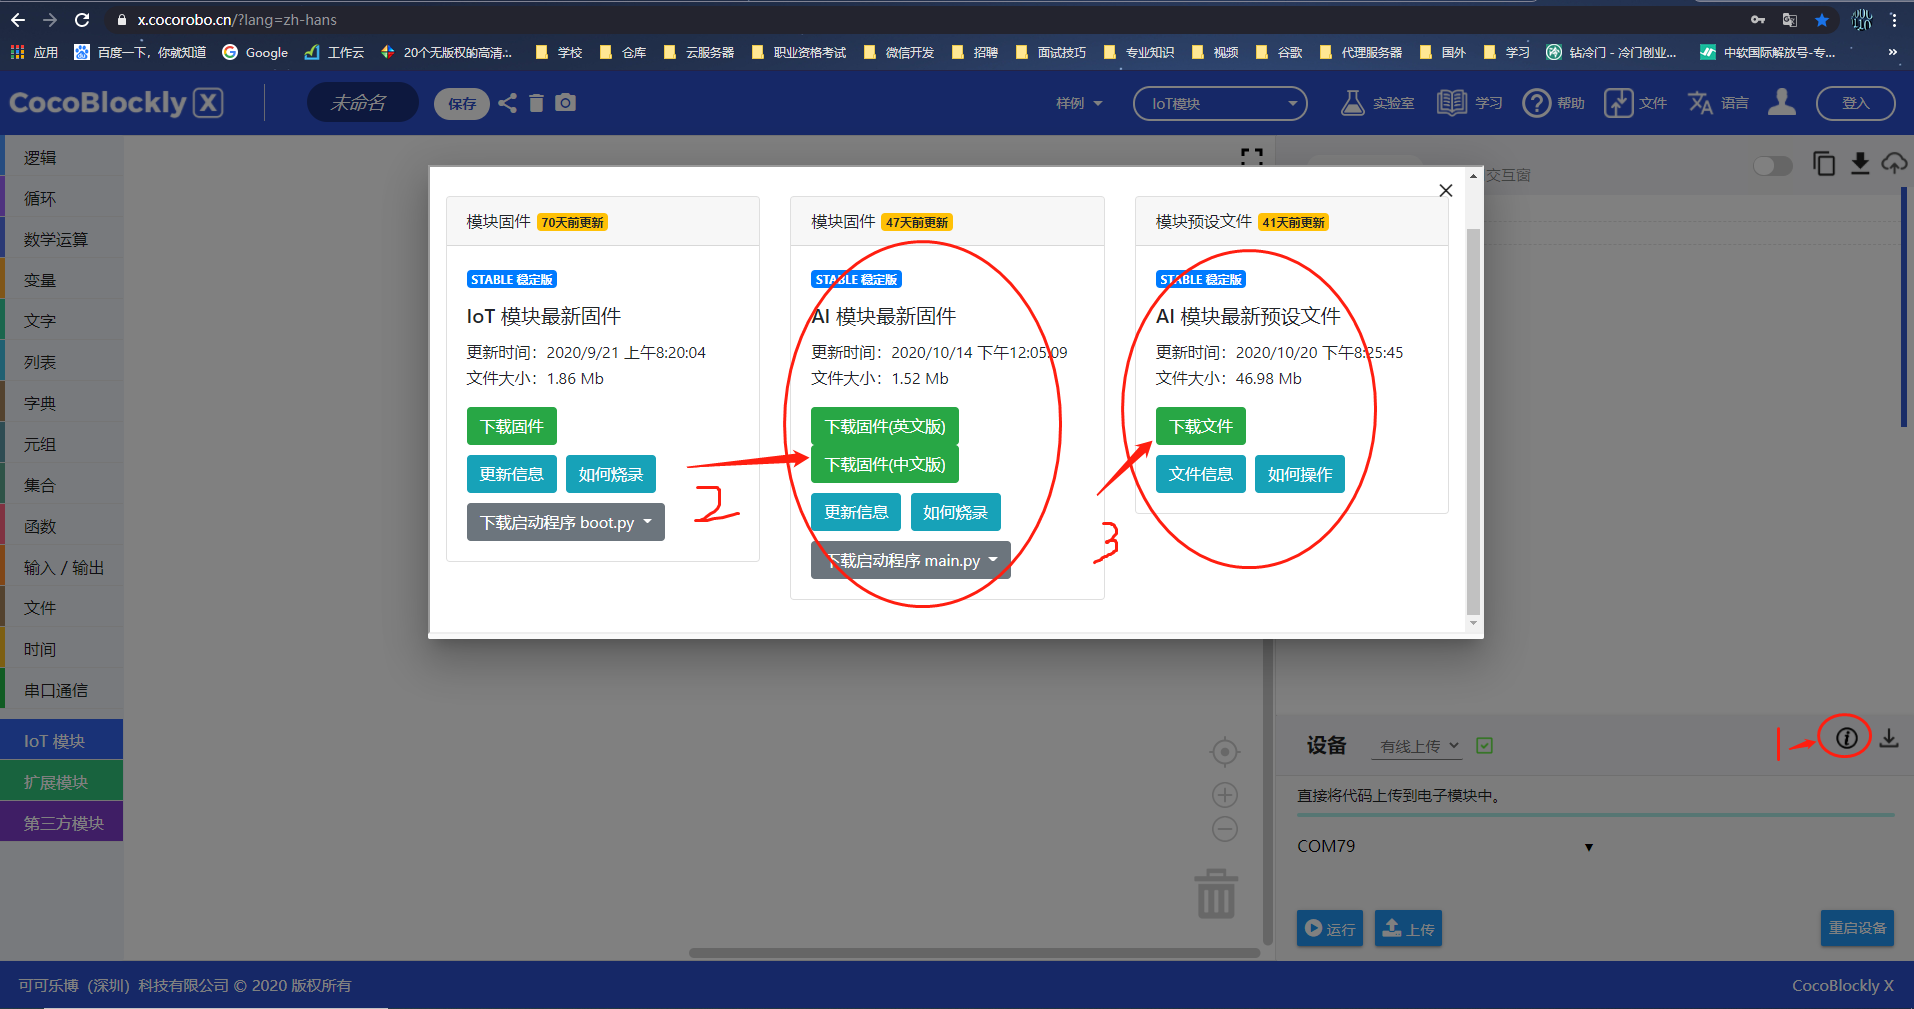
Task: Click the camera screenshot icon
Action: point(566,102)
